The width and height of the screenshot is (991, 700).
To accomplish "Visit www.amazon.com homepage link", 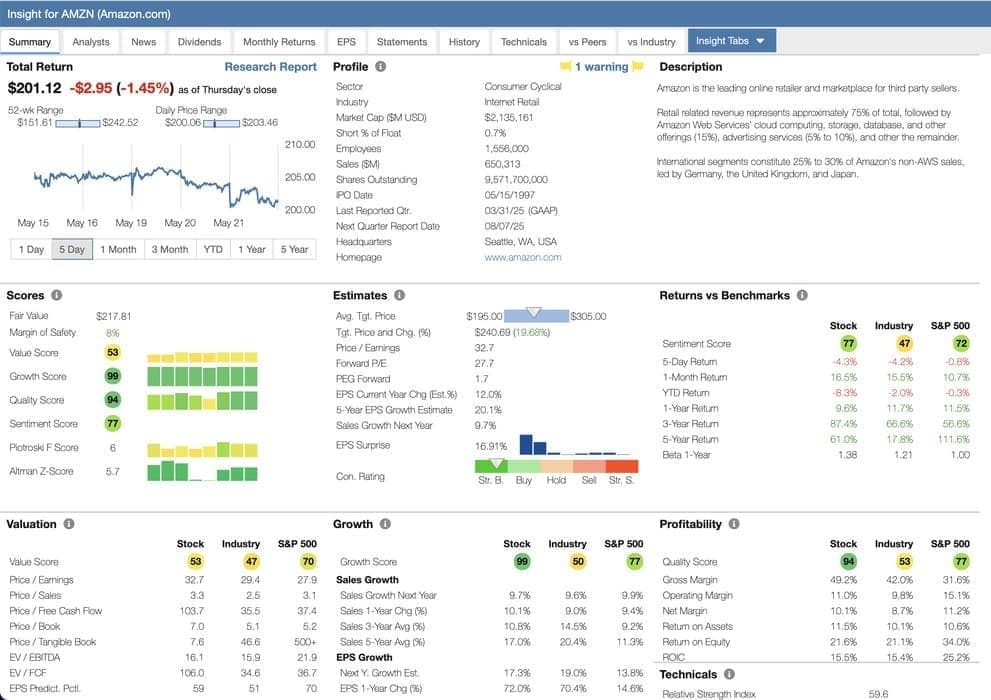I will (523, 257).
